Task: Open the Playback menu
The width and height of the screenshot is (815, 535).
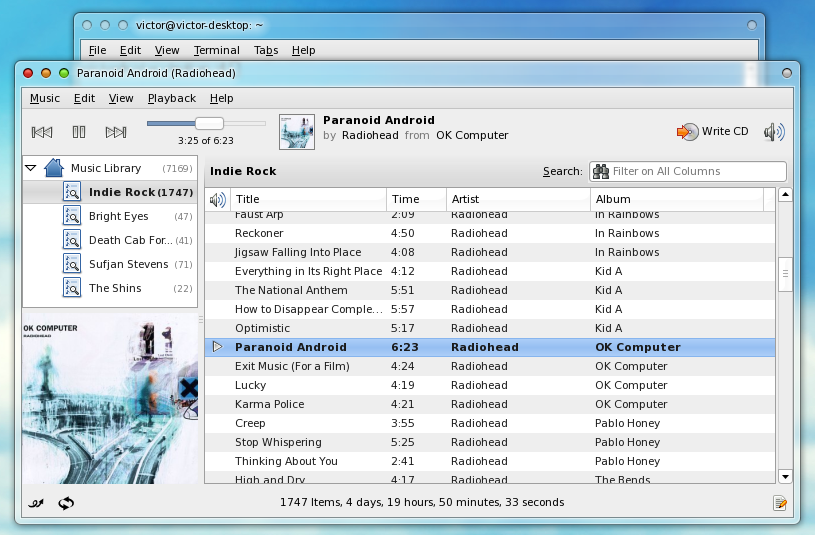Action: click(172, 98)
